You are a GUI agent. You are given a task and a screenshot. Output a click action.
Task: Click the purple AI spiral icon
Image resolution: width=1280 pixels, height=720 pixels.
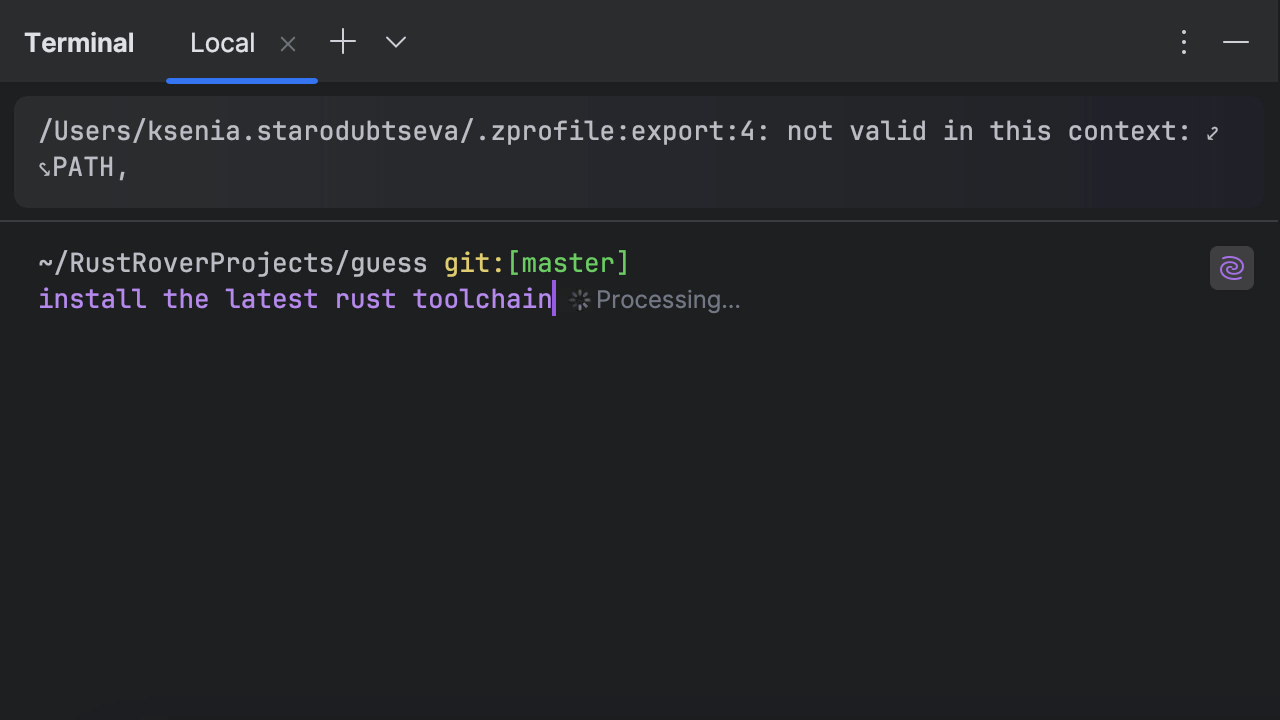1231,268
